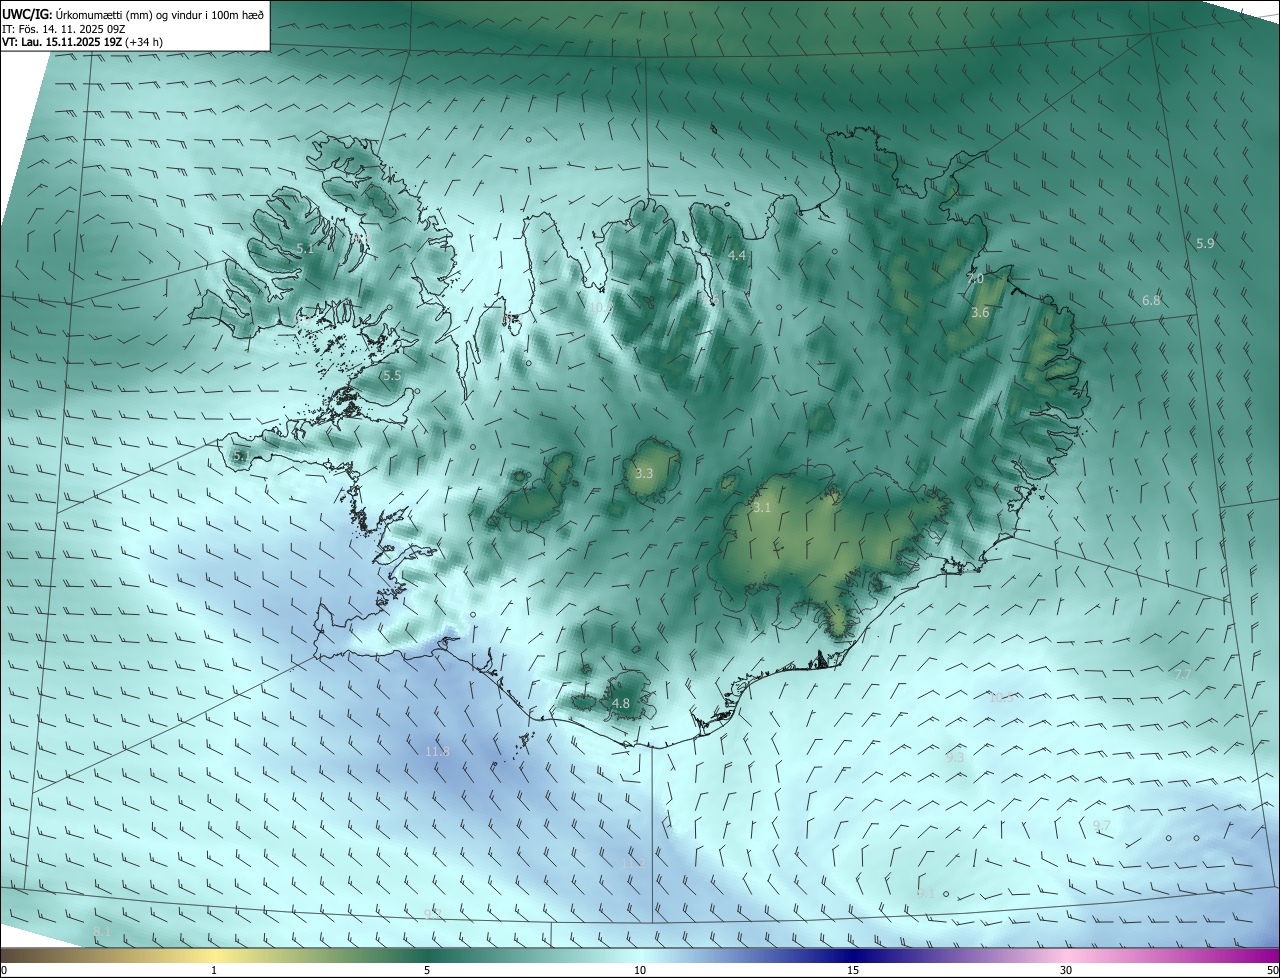Click the 10.5 value southeast of Iceland
Screen dimensions: 1280x978
1001,698
